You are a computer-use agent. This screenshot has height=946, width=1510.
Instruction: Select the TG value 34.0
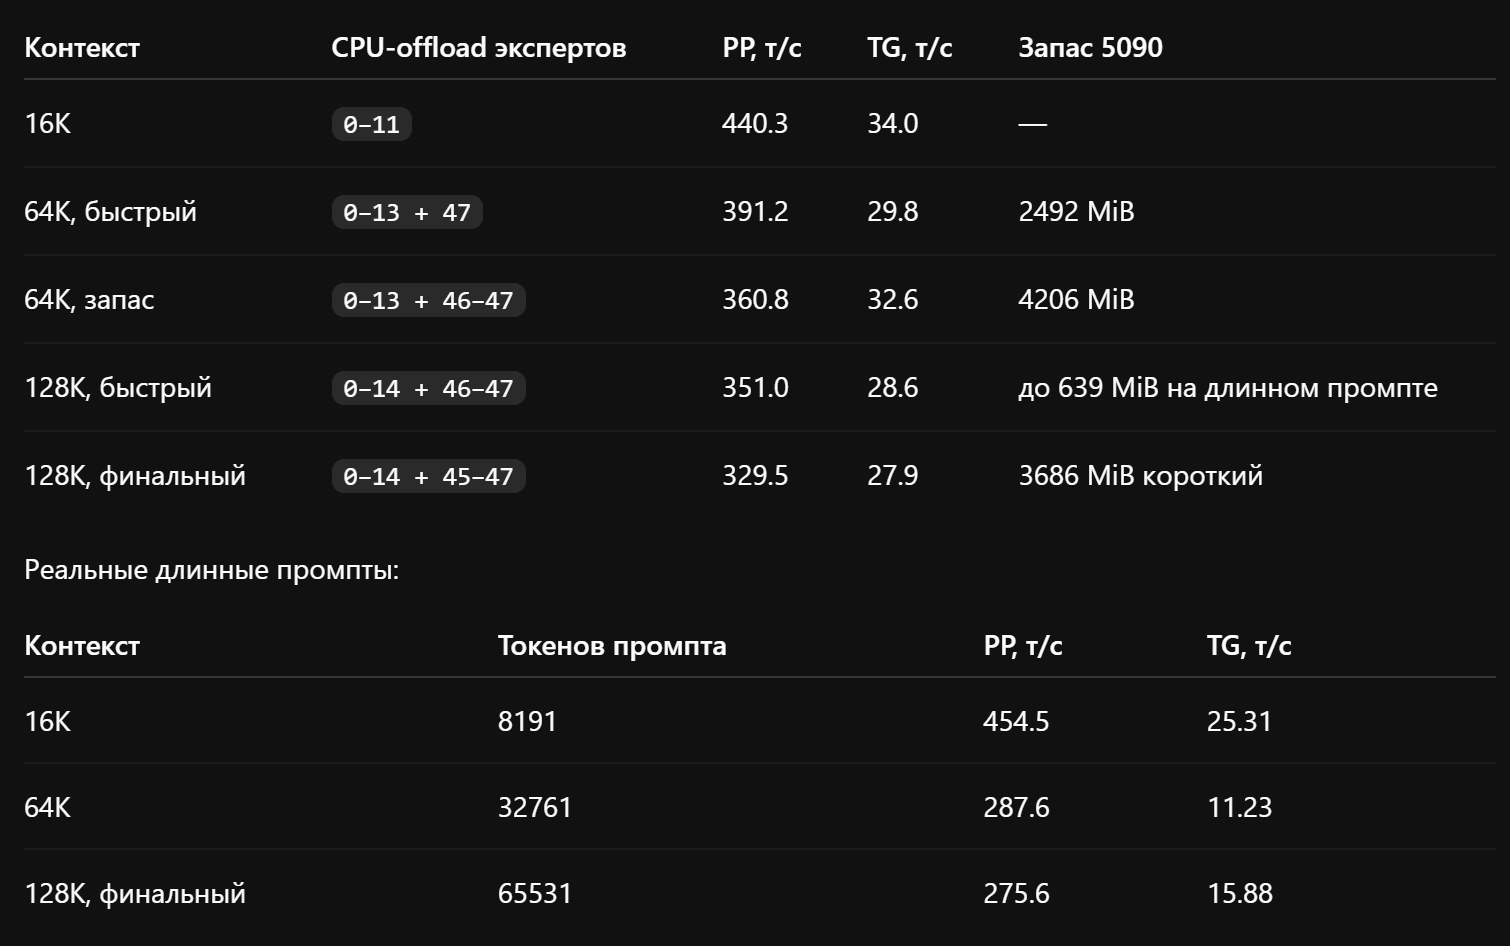pos(893,124)
